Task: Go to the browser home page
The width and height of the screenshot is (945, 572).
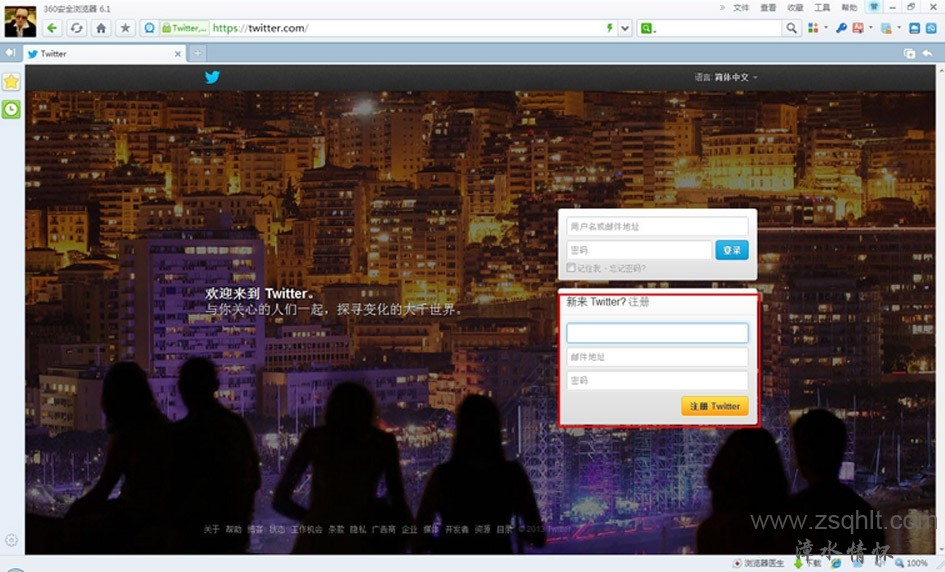Action: pos(101,28)
